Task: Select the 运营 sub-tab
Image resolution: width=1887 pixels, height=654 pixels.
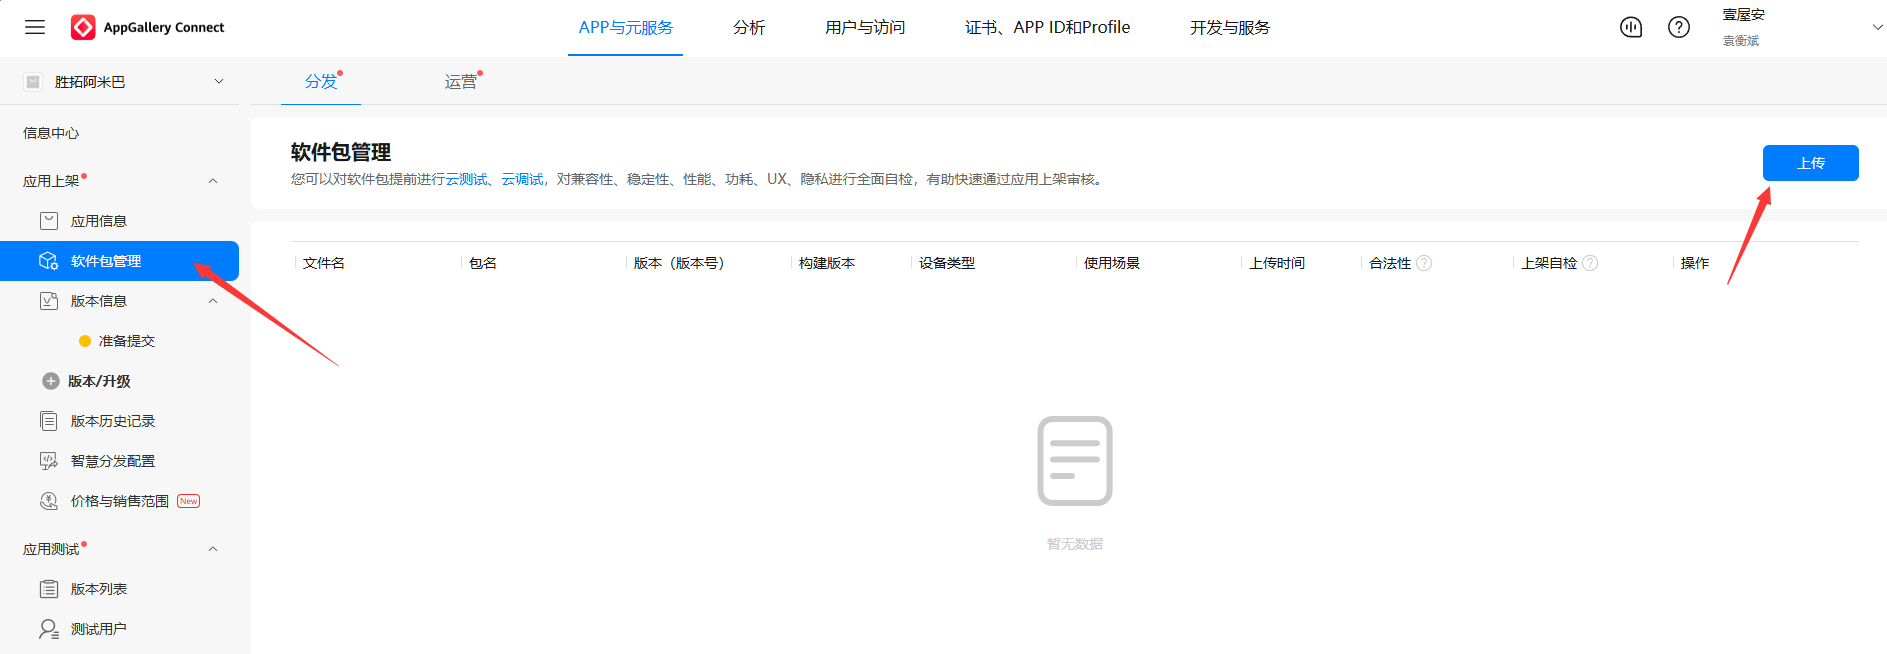Action: pyautogui.click(x=461, y=82)
